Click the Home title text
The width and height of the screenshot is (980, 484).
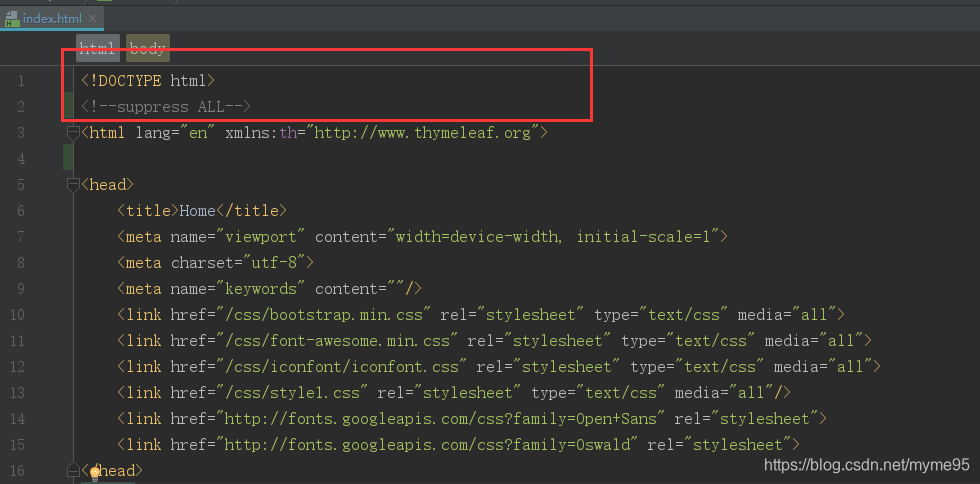[198, 211]
